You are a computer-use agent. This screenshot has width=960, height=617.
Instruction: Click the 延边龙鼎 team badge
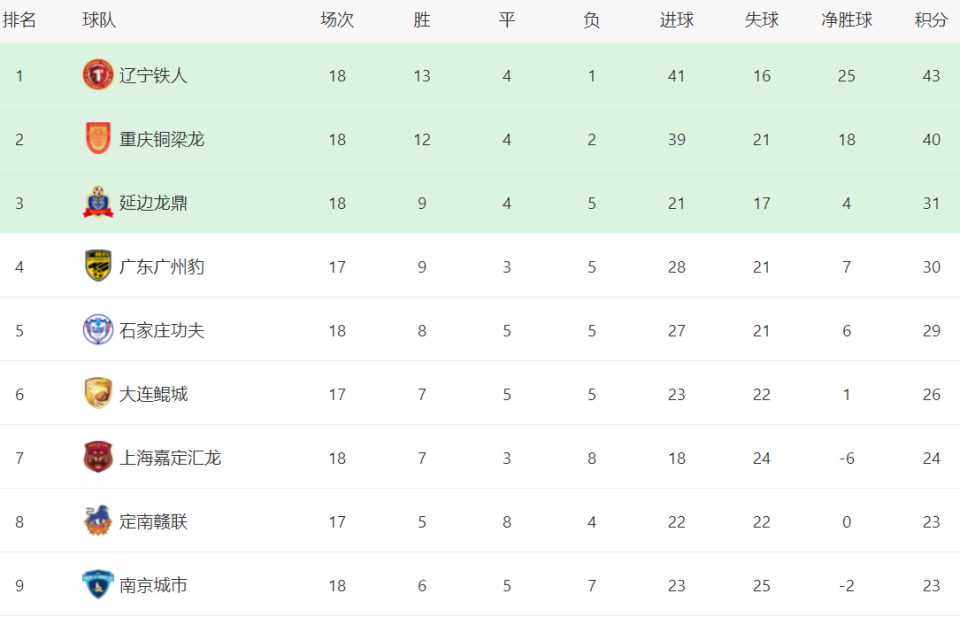98,202
